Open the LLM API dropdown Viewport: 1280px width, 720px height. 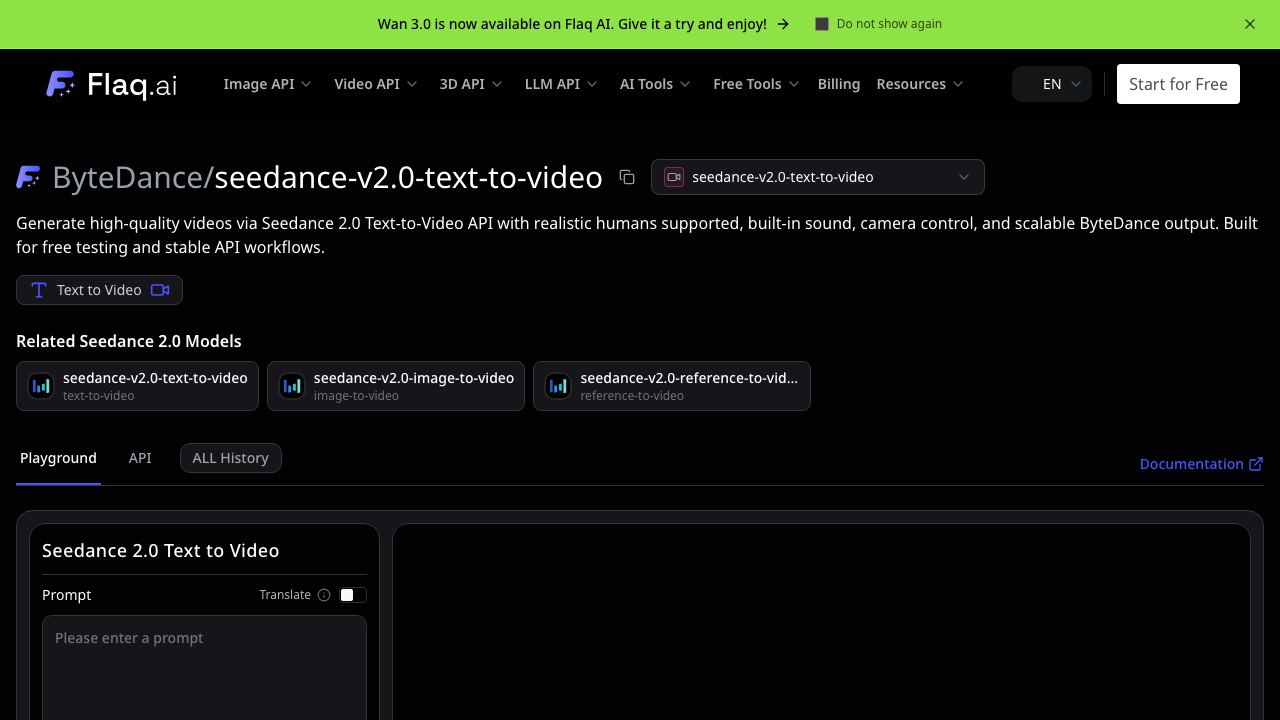coord(561,84)
